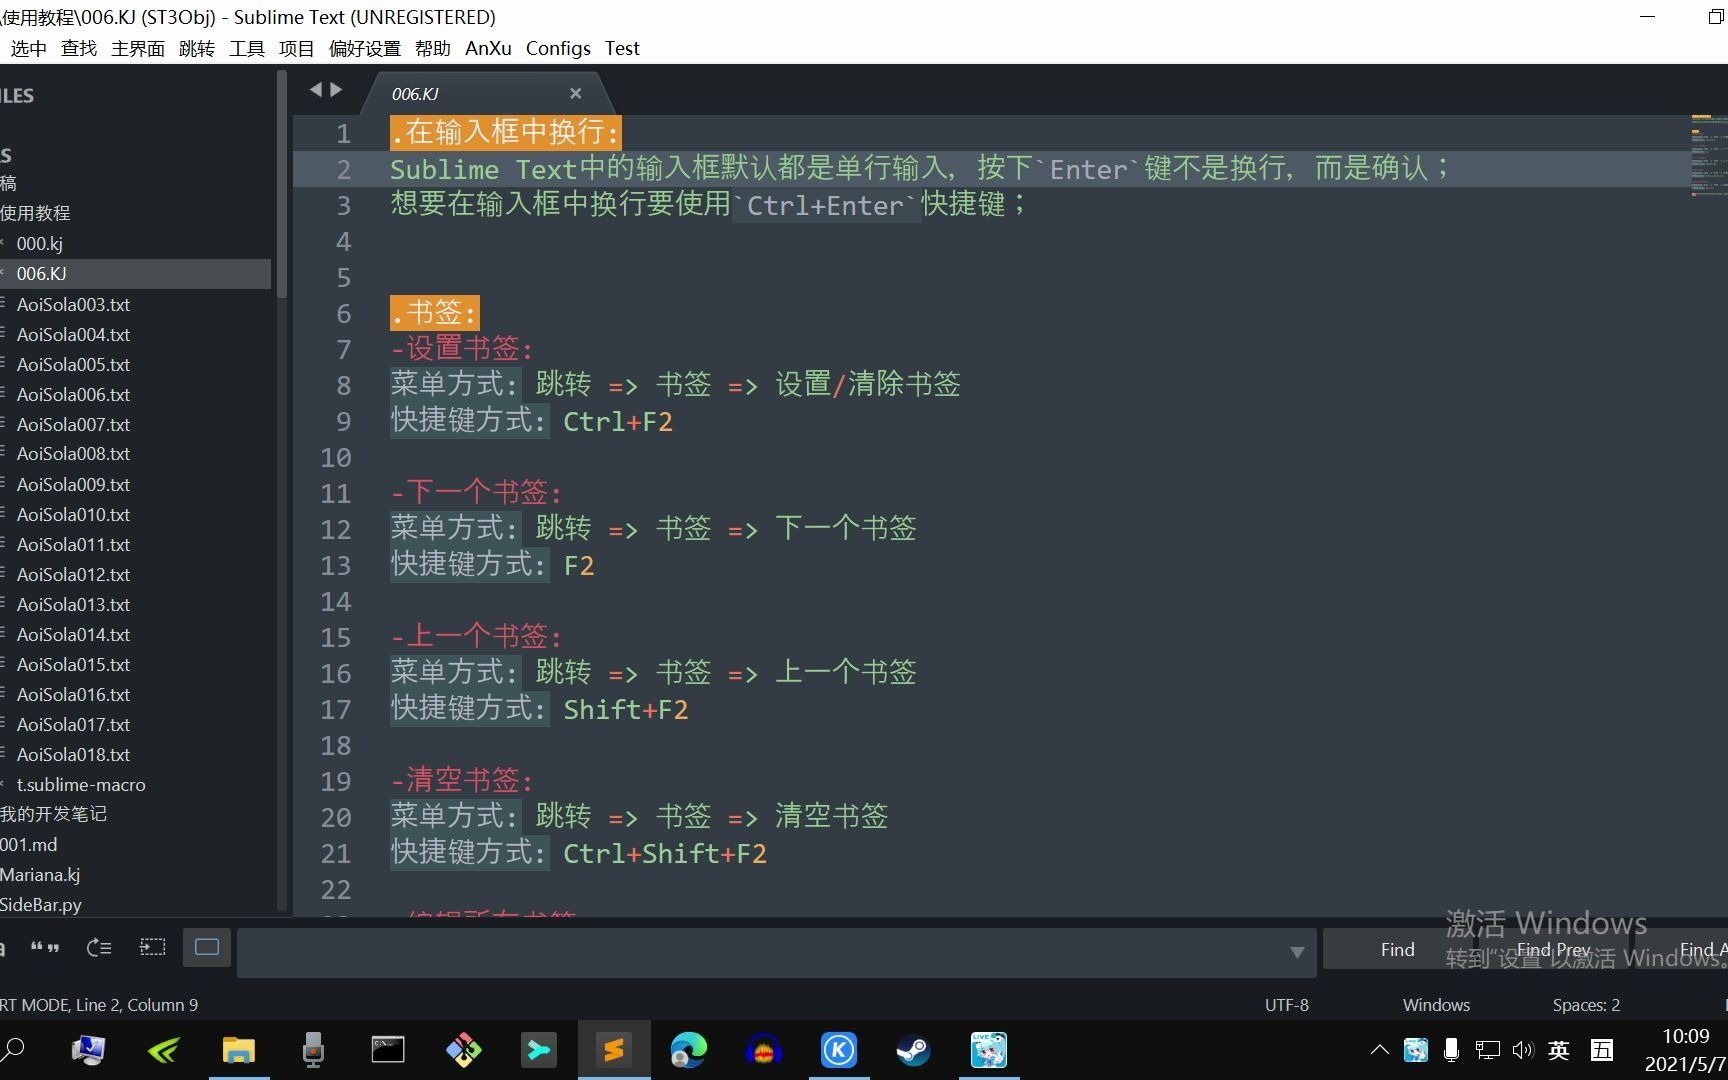The width and height of the screenshot is (1728, 1080).
Task: Click the Spaces: 2 indentation status item
Action: pyautogui.click(x=1586, y=1005)
